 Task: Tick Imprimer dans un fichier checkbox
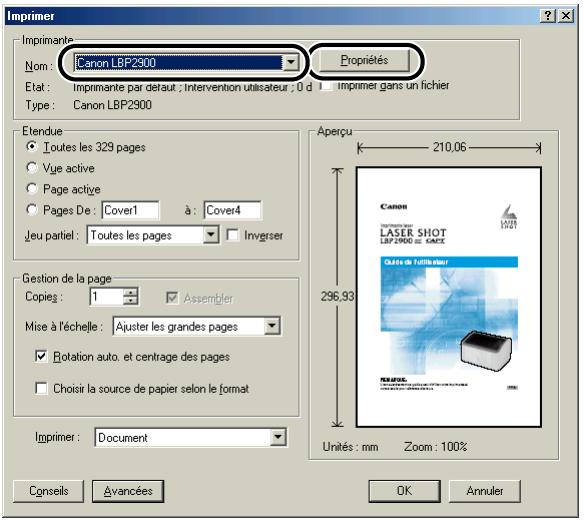[x=326, y=86]
